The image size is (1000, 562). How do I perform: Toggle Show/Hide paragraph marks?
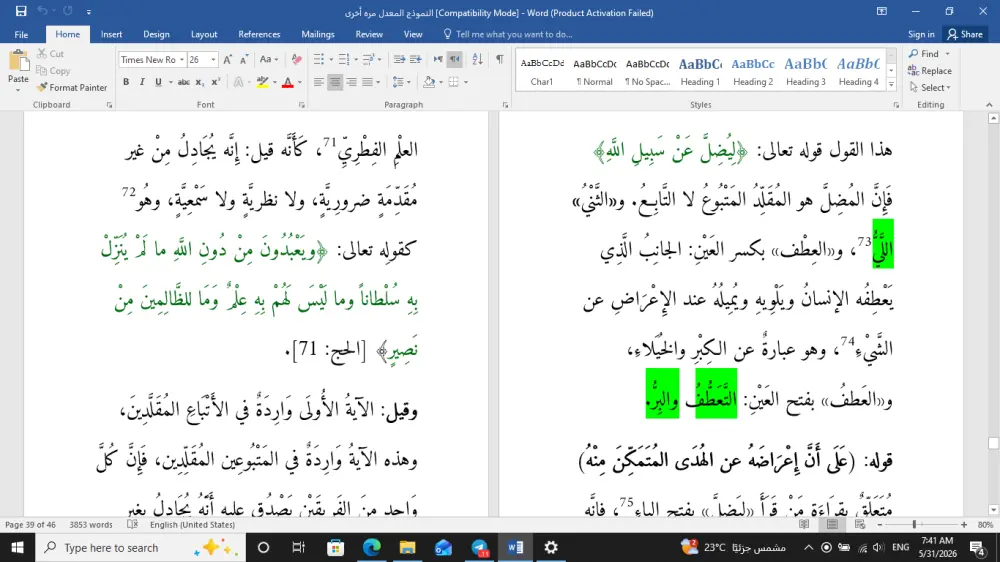coord(499,59)
